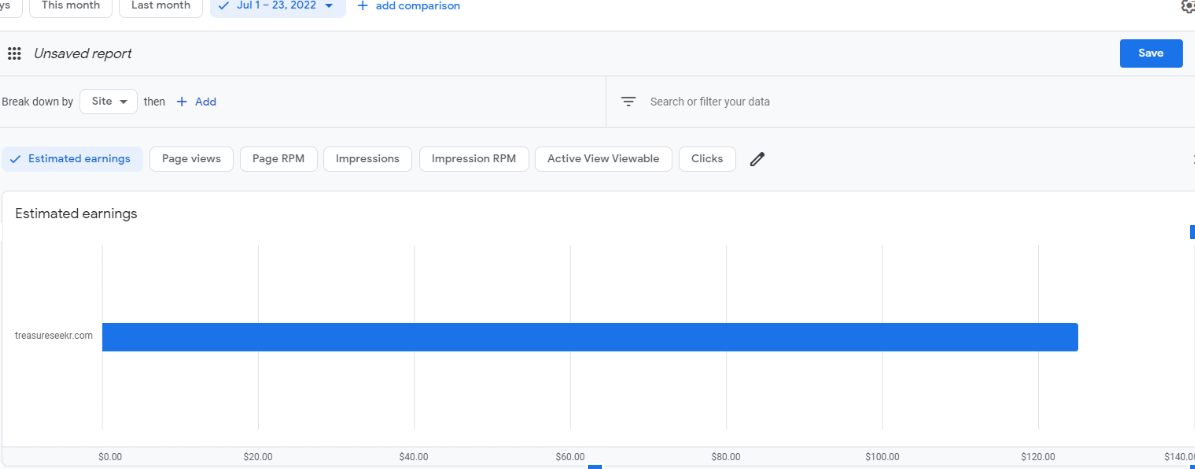This screenshot has width=1195, height=469.
Task: Select the This month date range
Action: tap(70, 6)
